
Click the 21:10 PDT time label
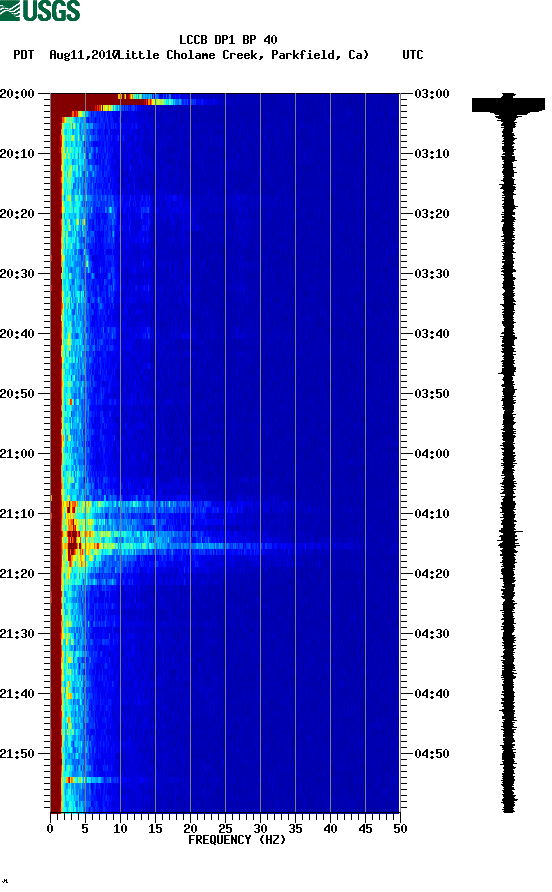pyautogui.click(x=17, y=514)
